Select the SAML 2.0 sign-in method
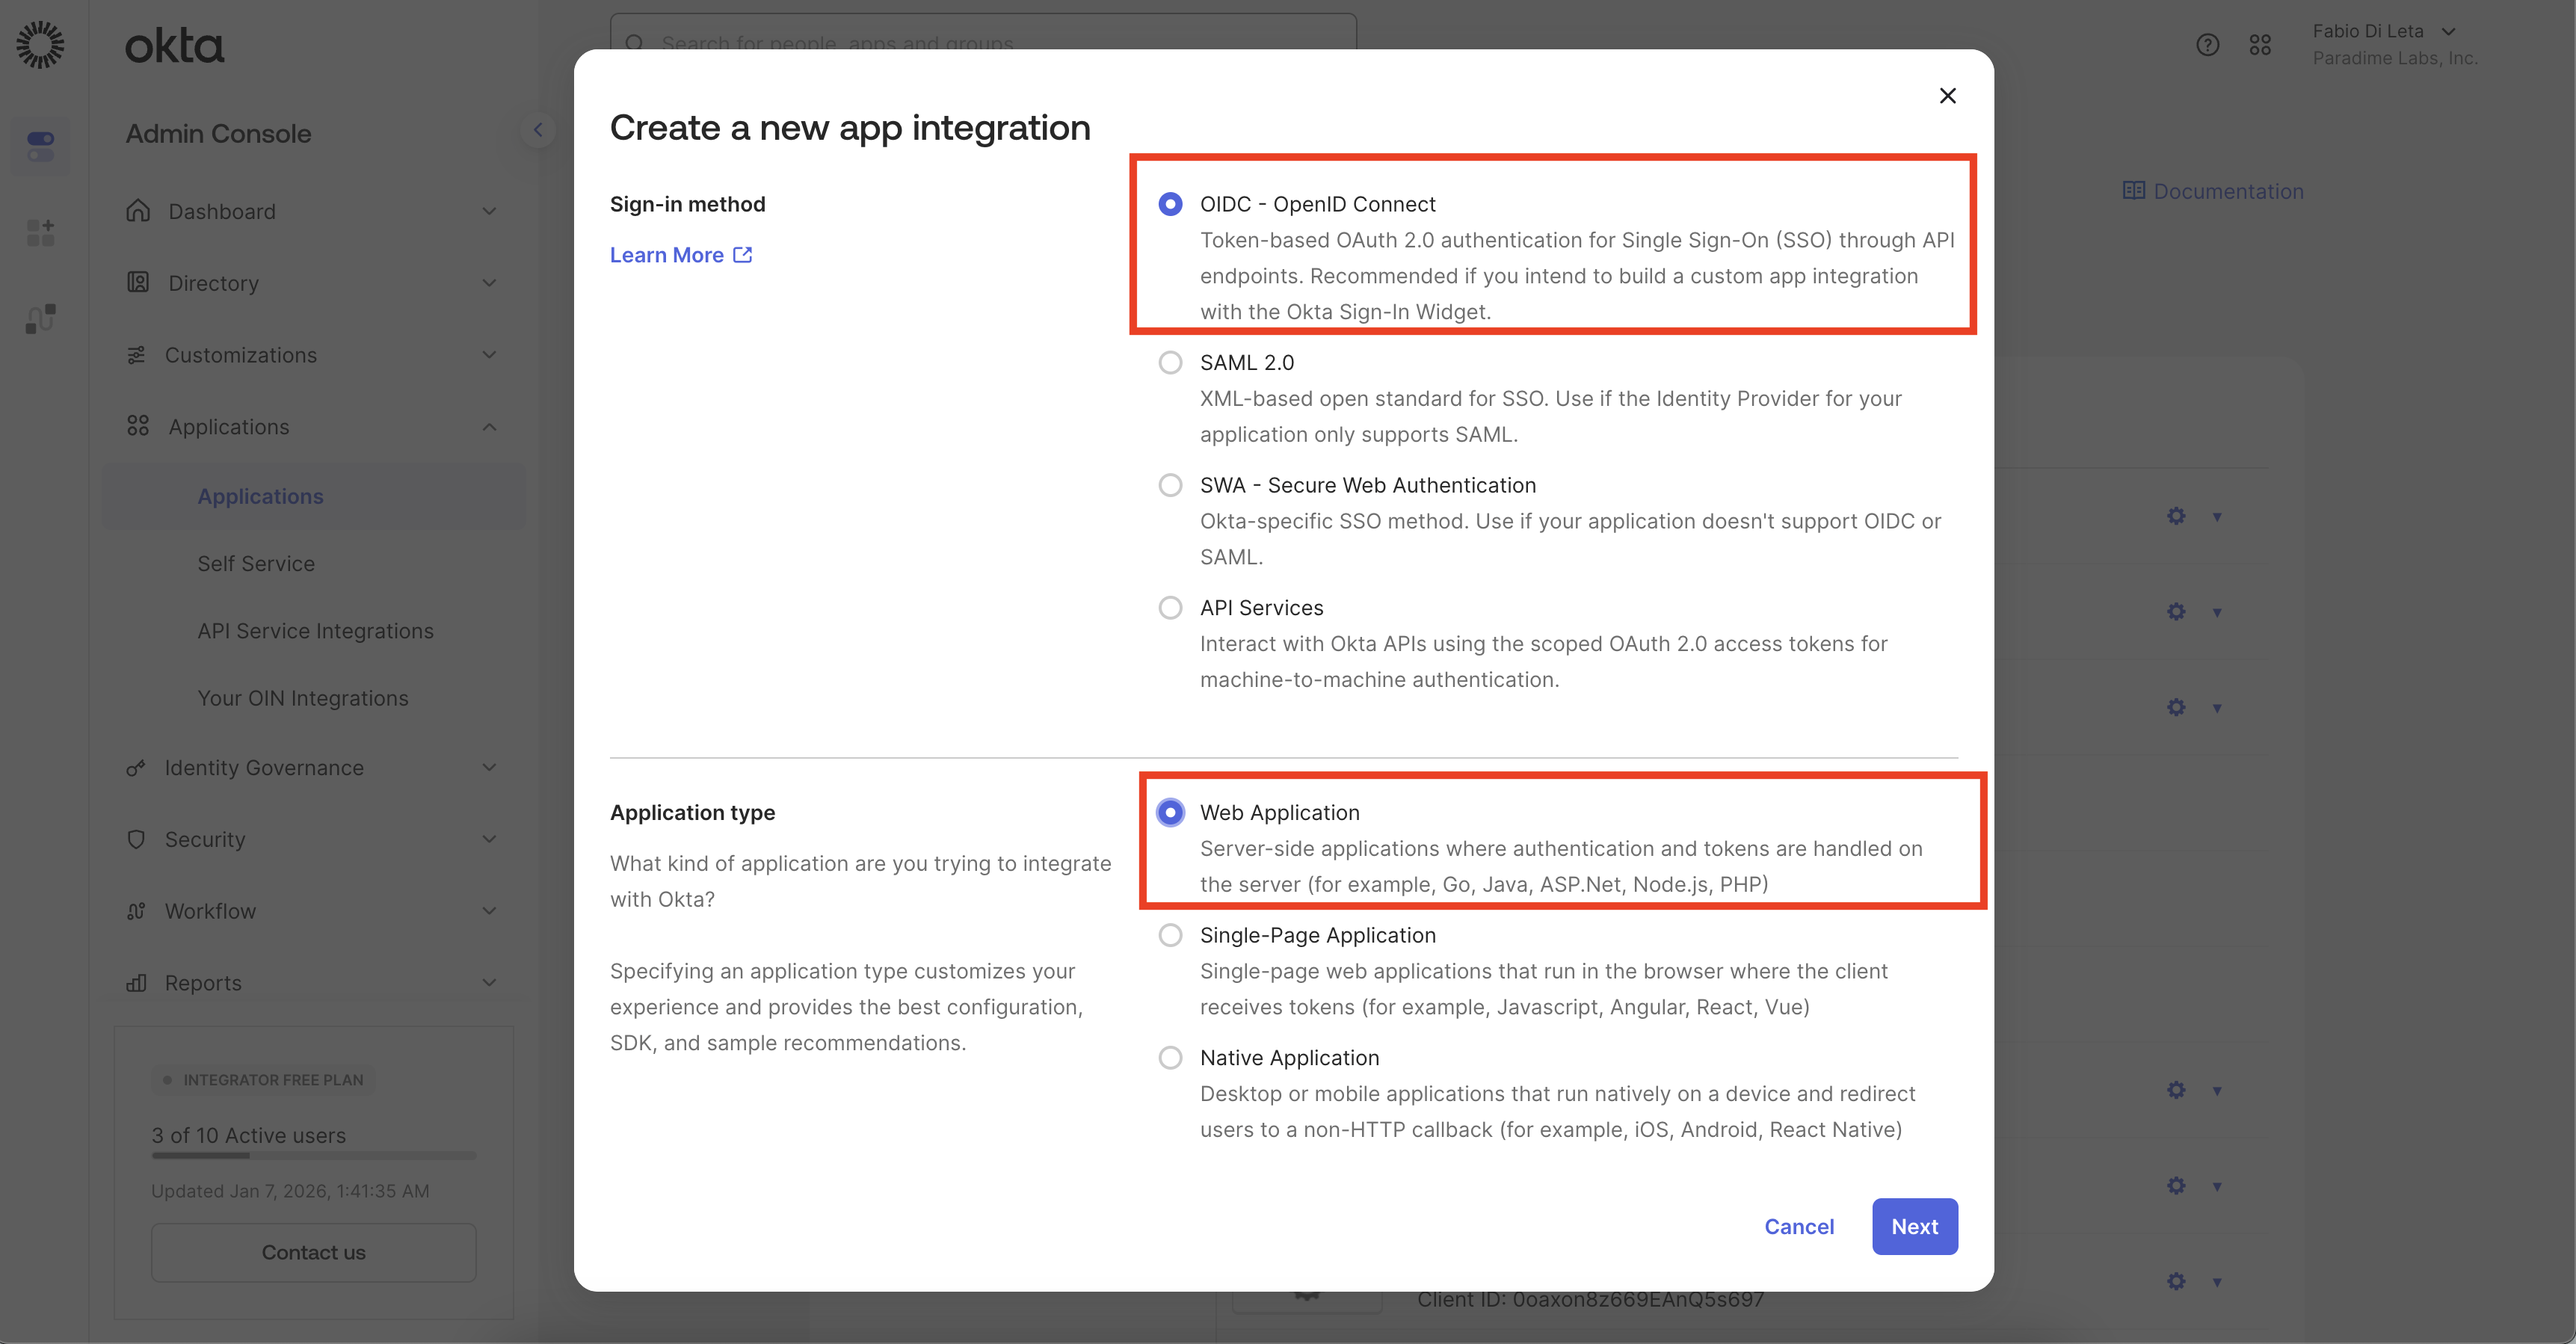2576x1344 pixels. click(1170, 363)
